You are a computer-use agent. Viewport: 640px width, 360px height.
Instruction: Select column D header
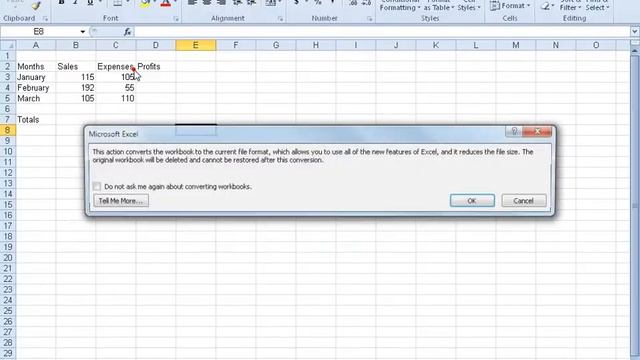coord(156,45)
